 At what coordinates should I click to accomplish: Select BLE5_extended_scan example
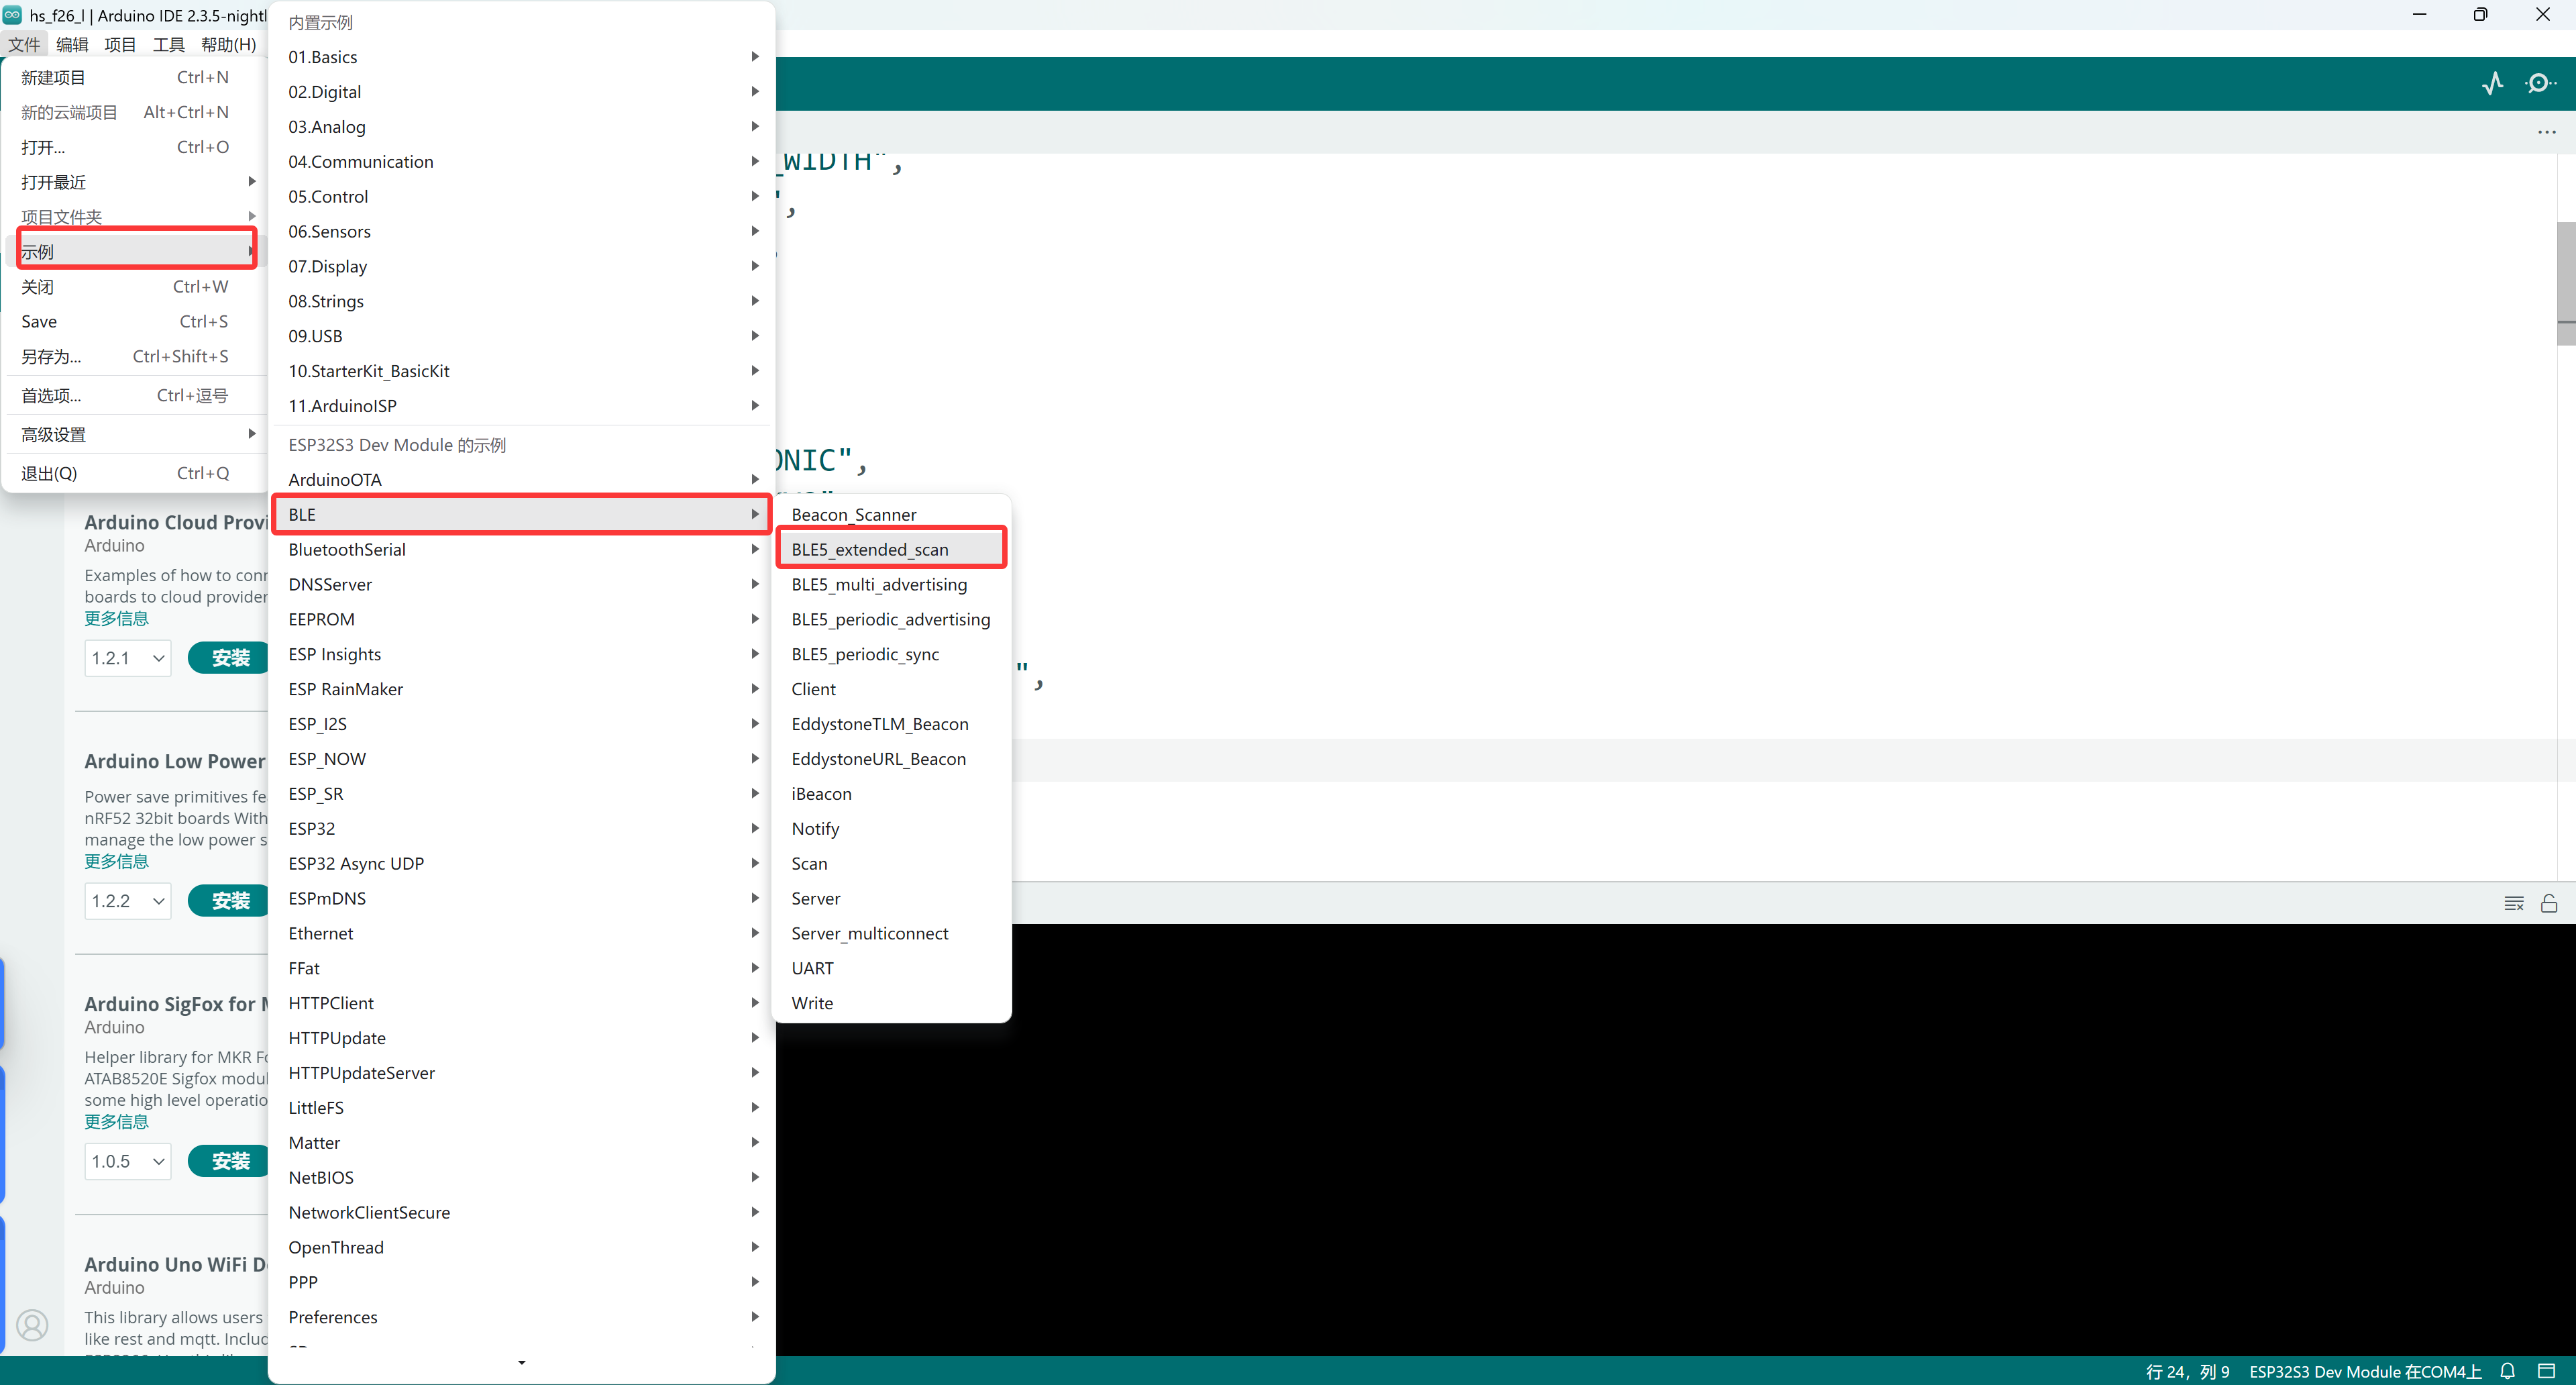coord(870,549)
